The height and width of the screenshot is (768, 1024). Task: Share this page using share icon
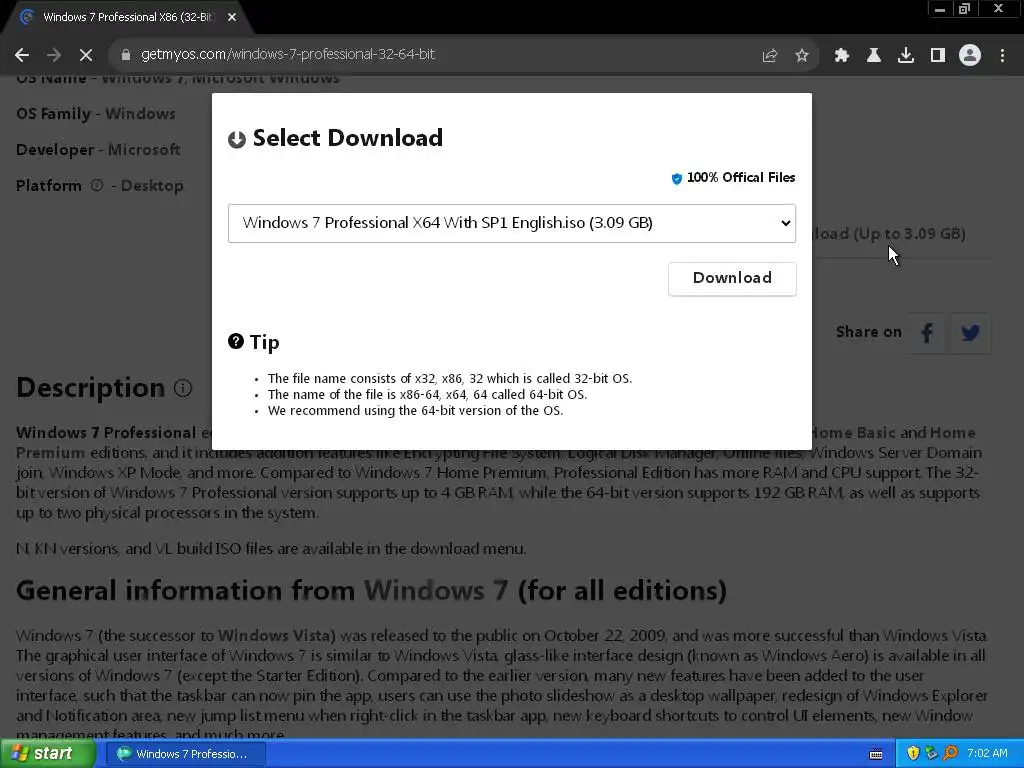770,56
